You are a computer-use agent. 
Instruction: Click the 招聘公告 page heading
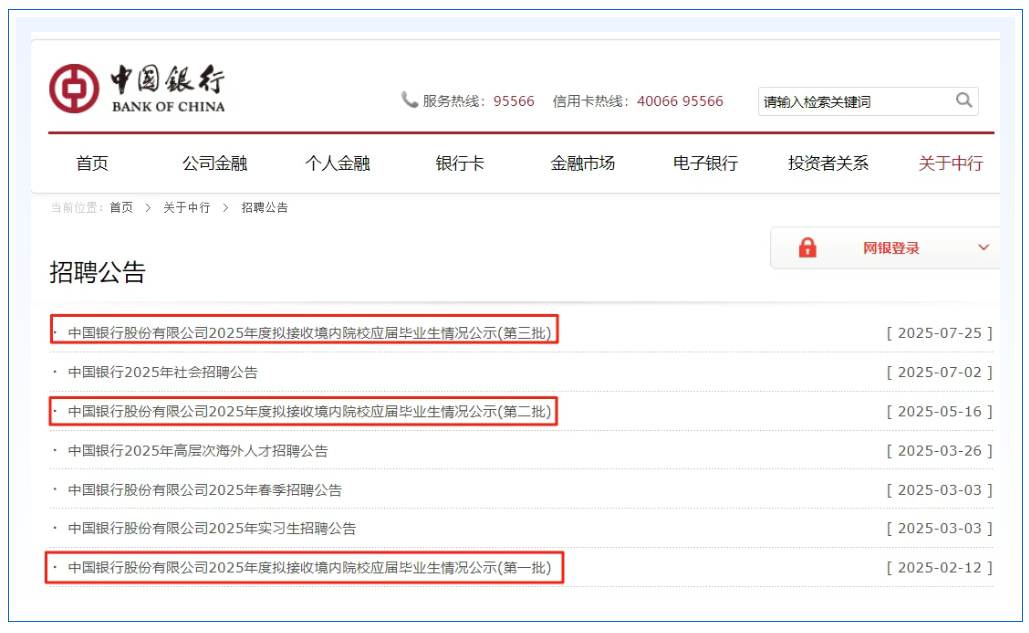coord(97,272)
